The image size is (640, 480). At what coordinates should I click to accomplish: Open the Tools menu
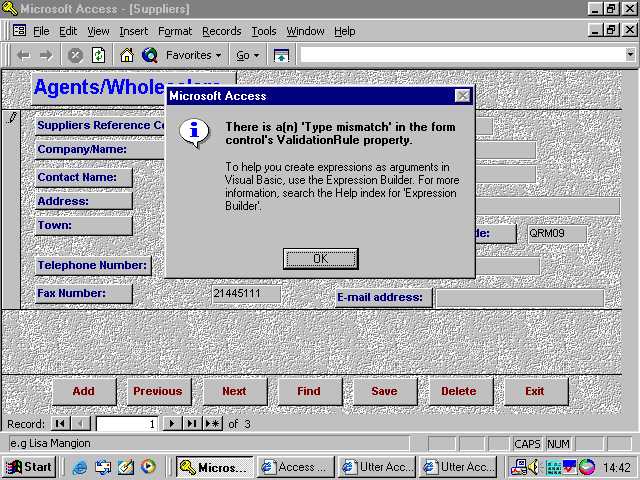tap(264, 31)
